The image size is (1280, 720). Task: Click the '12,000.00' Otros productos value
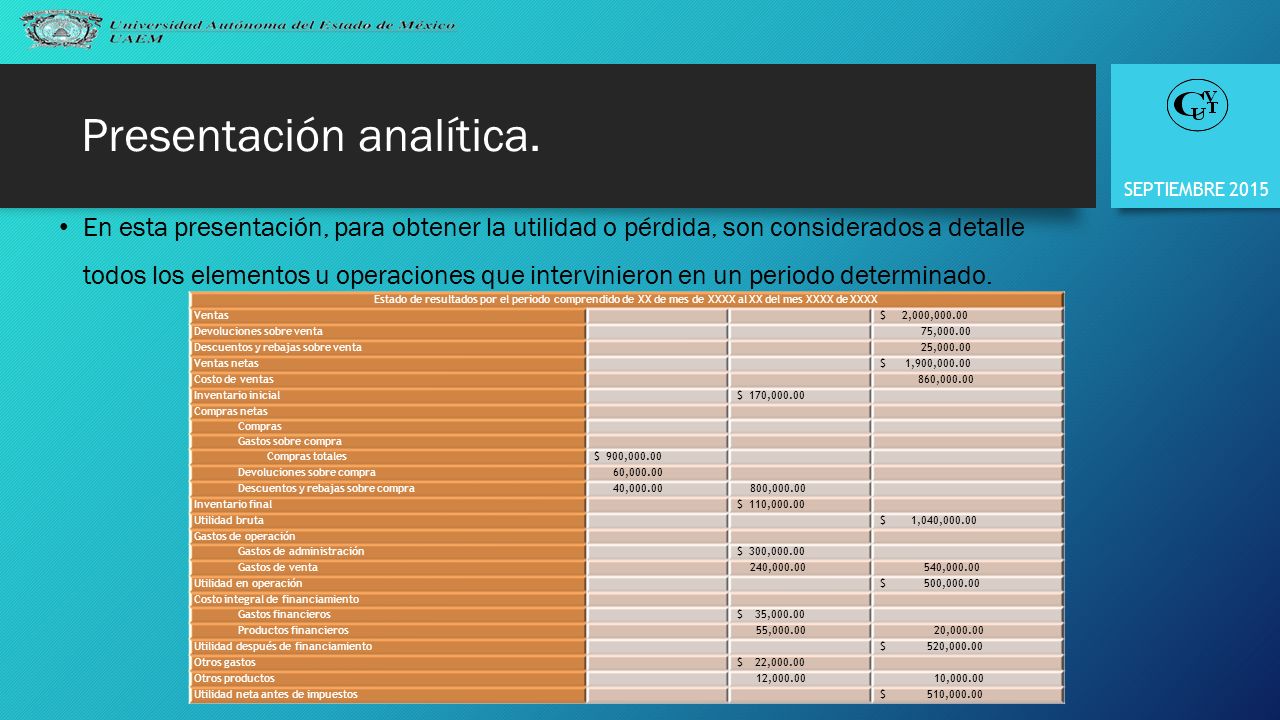click(x=780, y=678)
